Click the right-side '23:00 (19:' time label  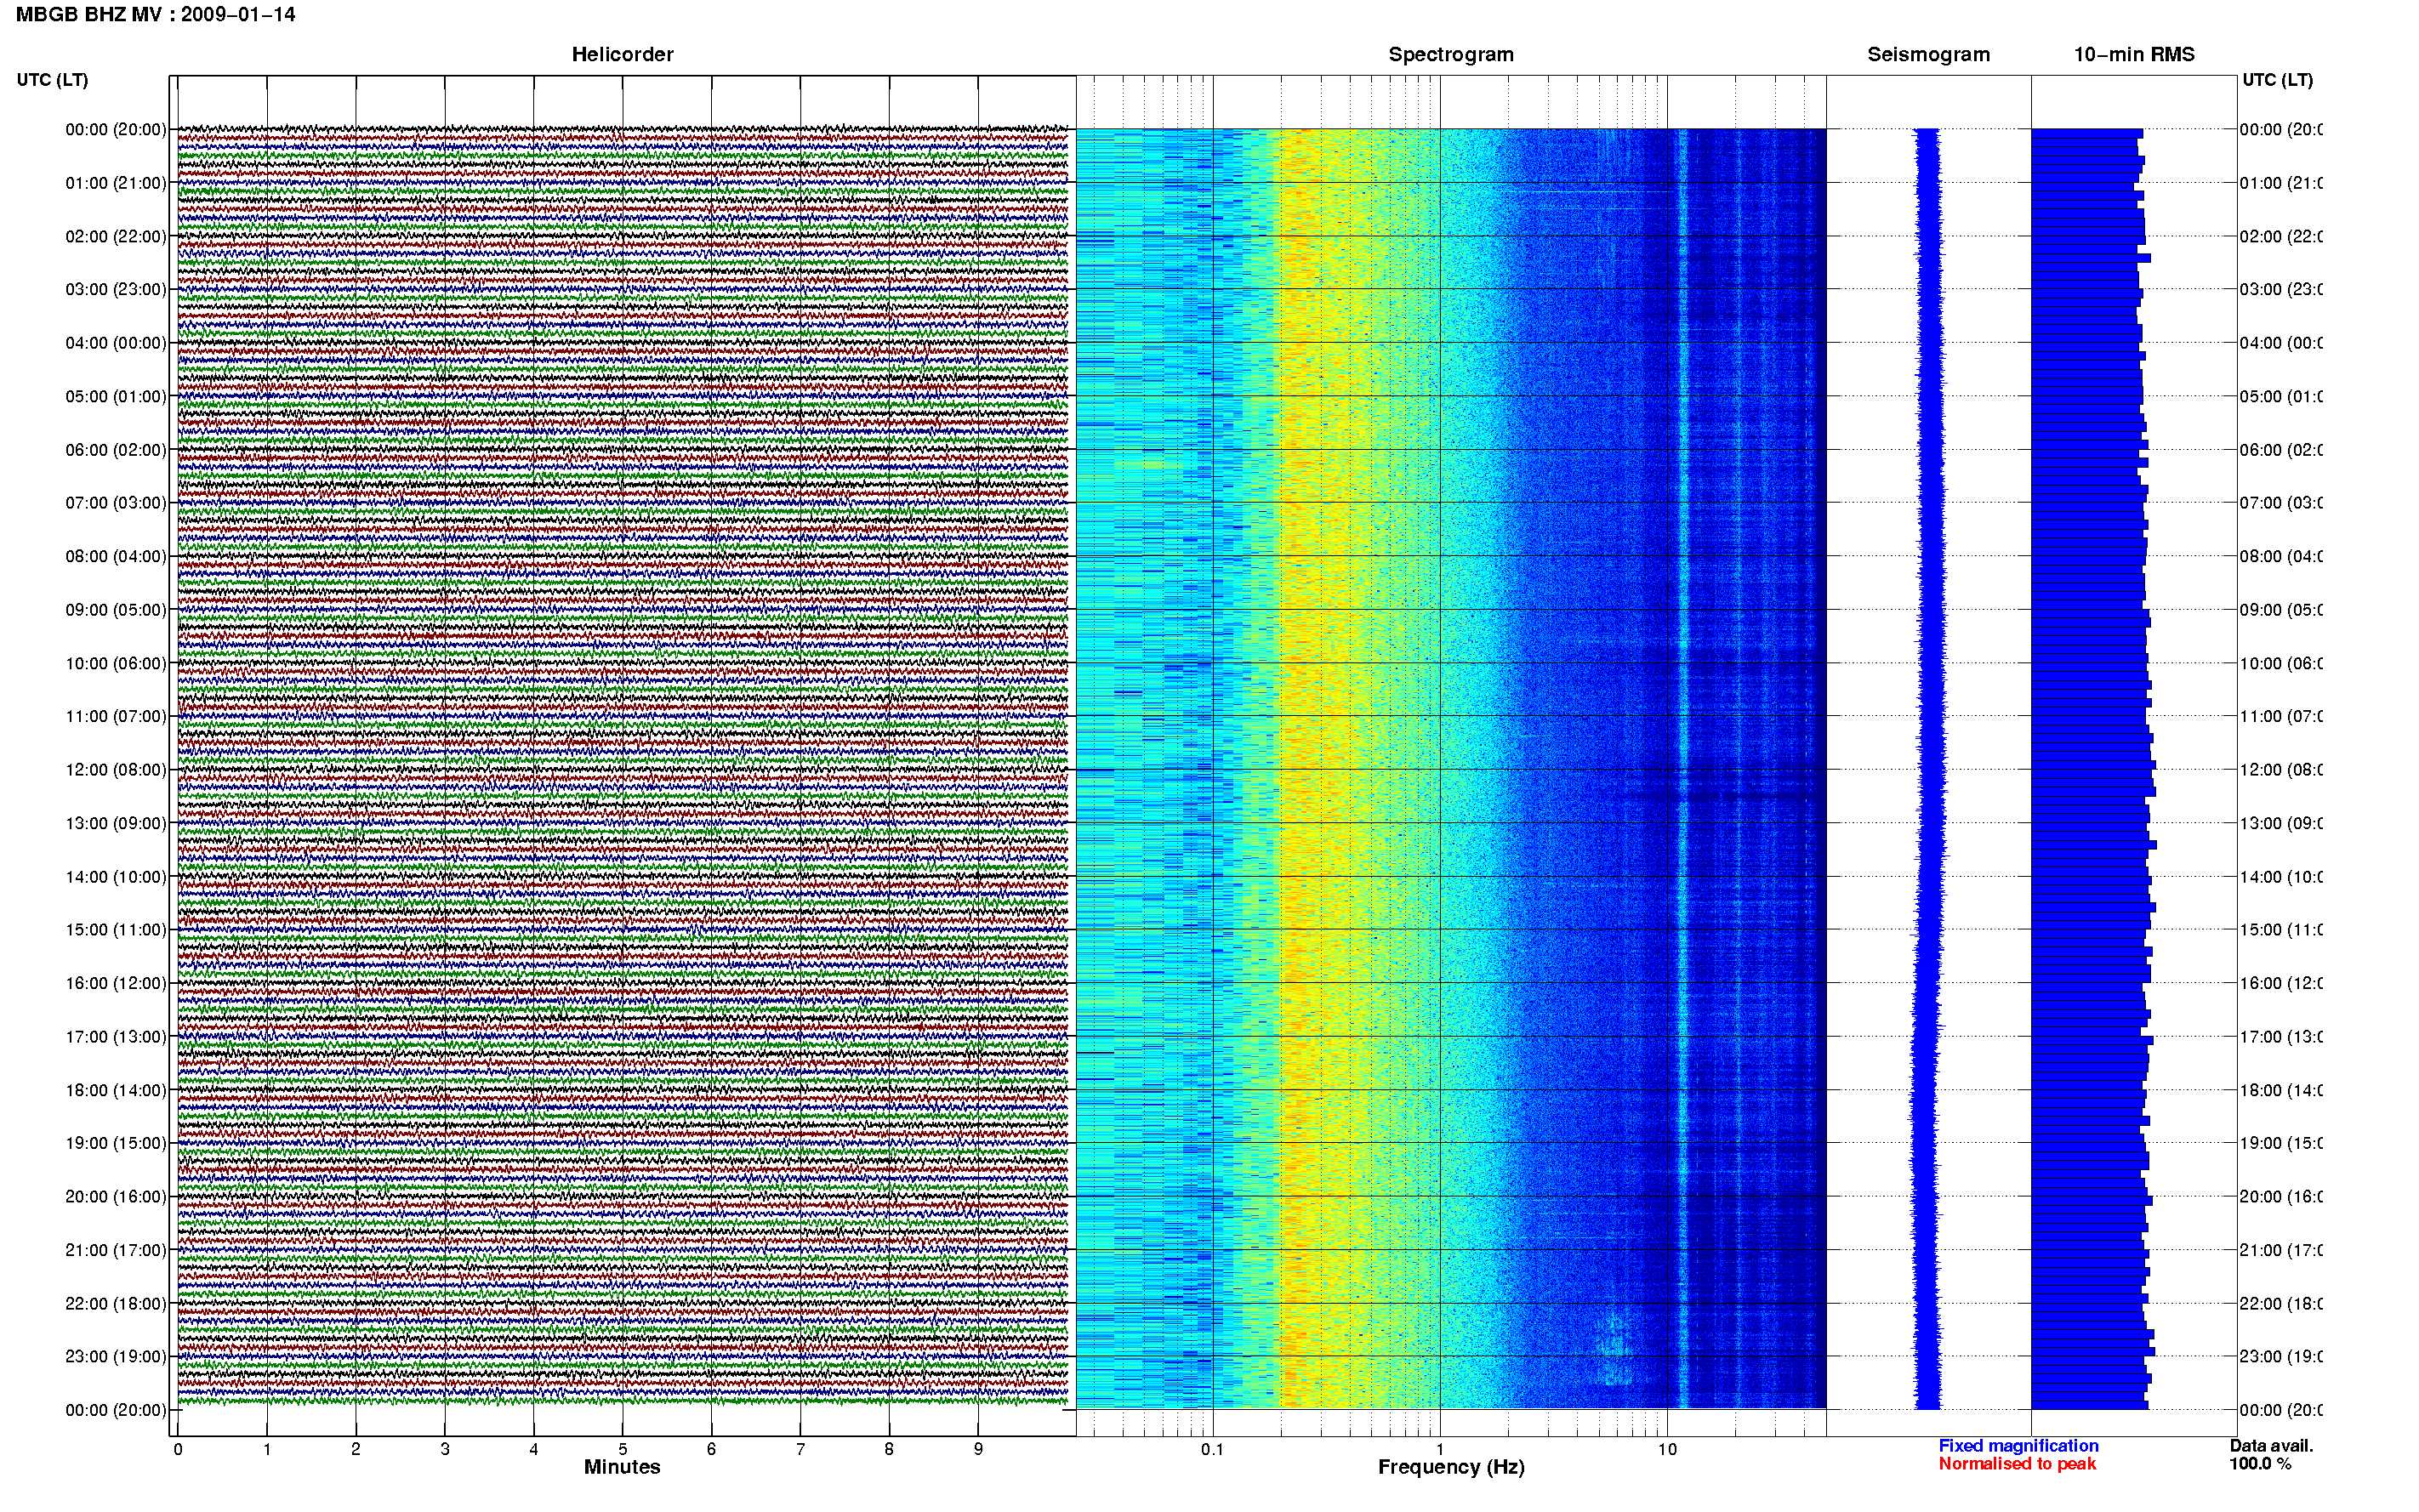click(x=2281, y=1357)
